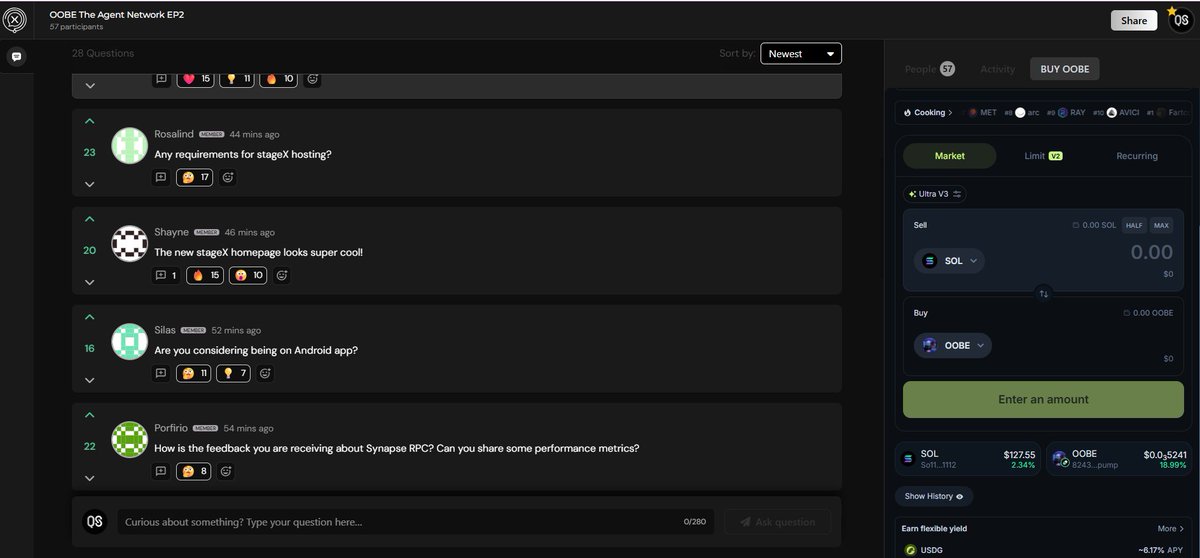Toggle heart reaction 15 on top question

(x=195, y=78)
